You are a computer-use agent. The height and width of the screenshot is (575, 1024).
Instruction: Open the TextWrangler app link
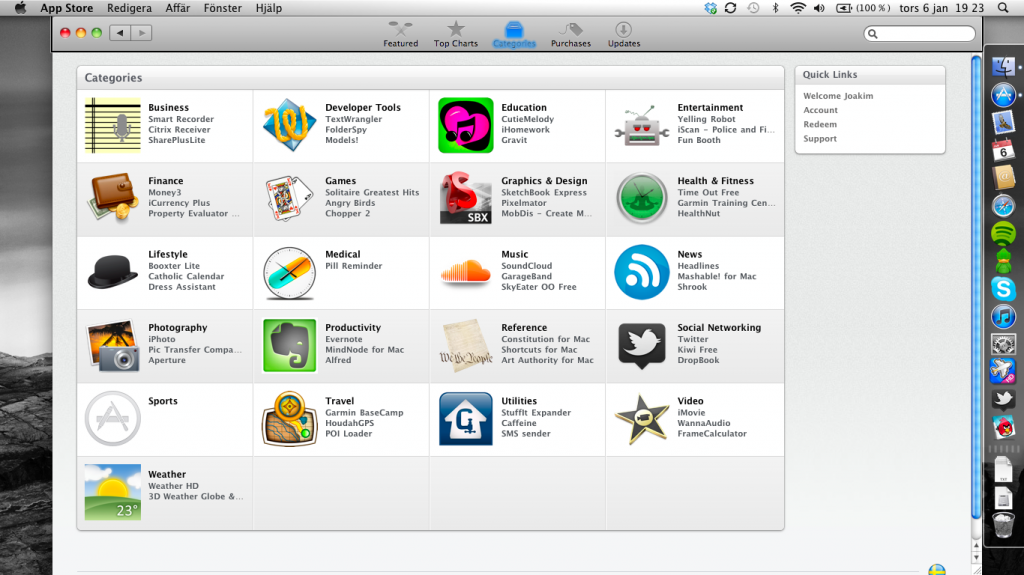coord(353,119)
